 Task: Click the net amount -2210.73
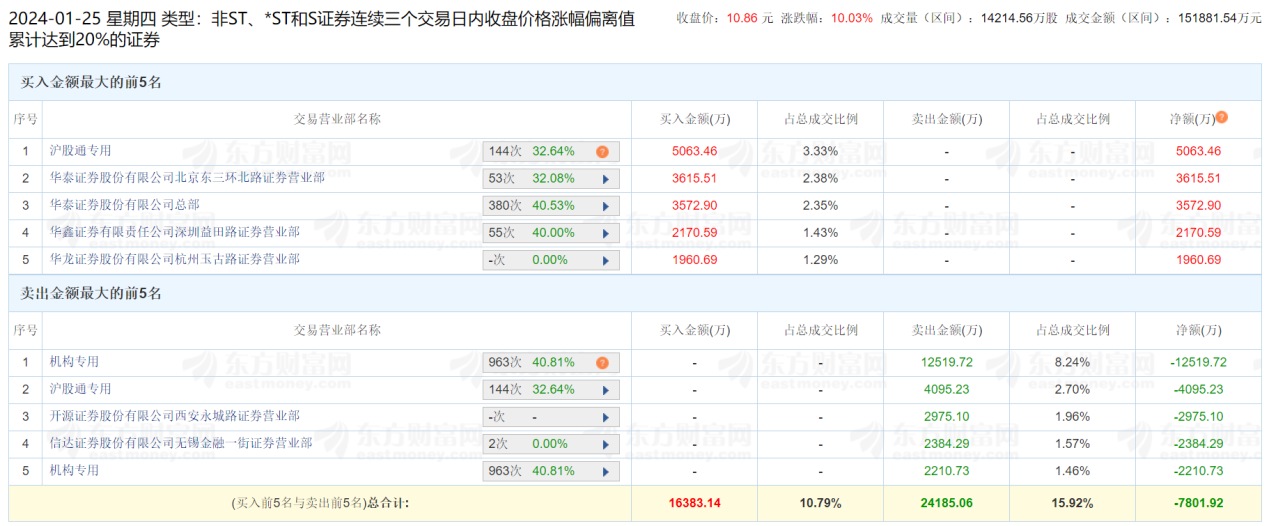pyautogui.click(x=1198, y=471)
